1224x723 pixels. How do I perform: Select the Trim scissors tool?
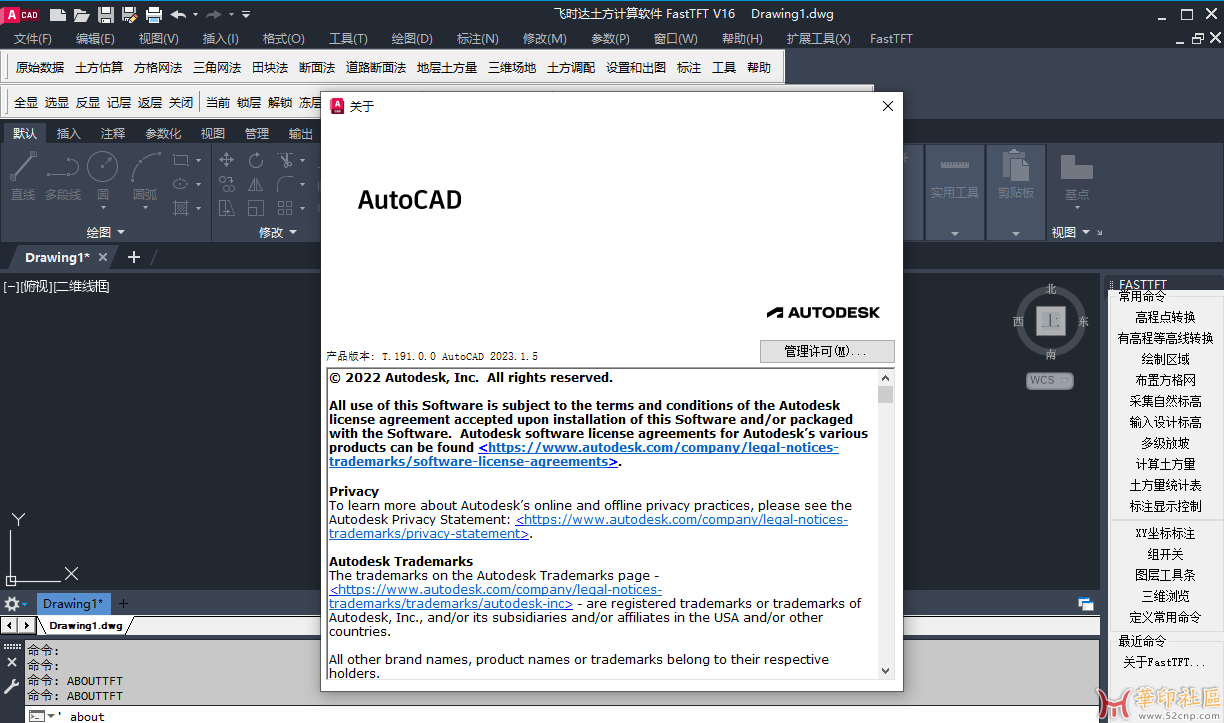tap(286, 160)
